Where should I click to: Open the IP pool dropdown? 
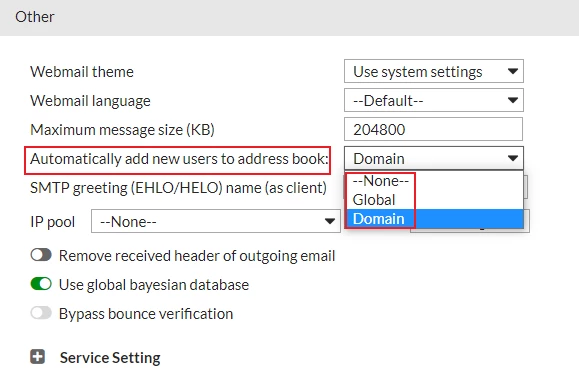[216, 221]
